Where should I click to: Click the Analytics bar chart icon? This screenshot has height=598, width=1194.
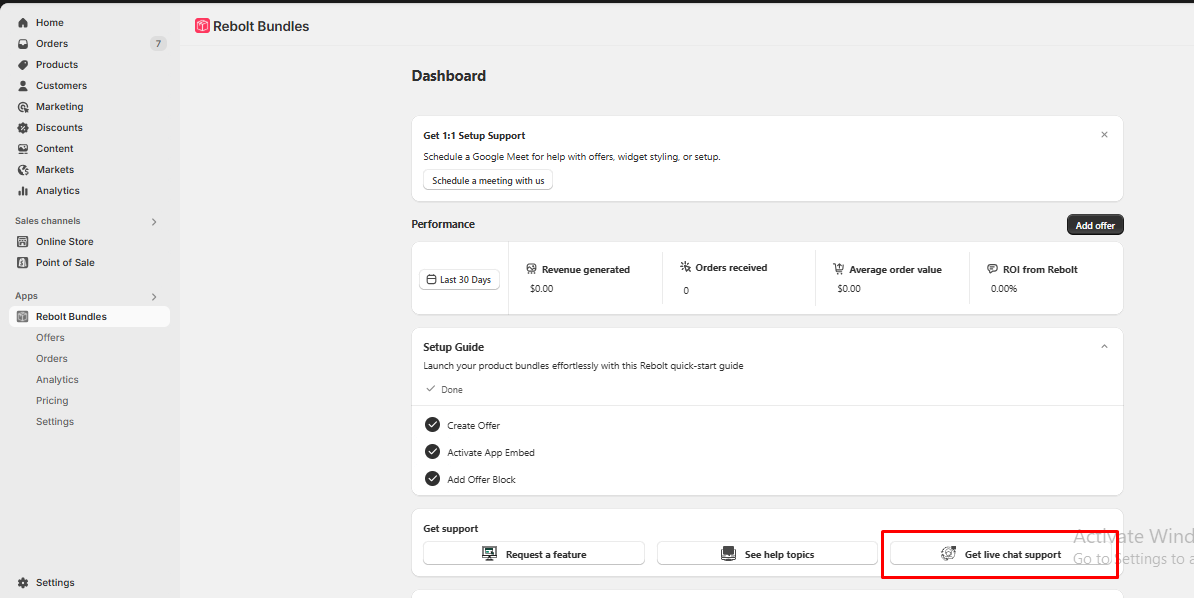click(x=23, y=191)
